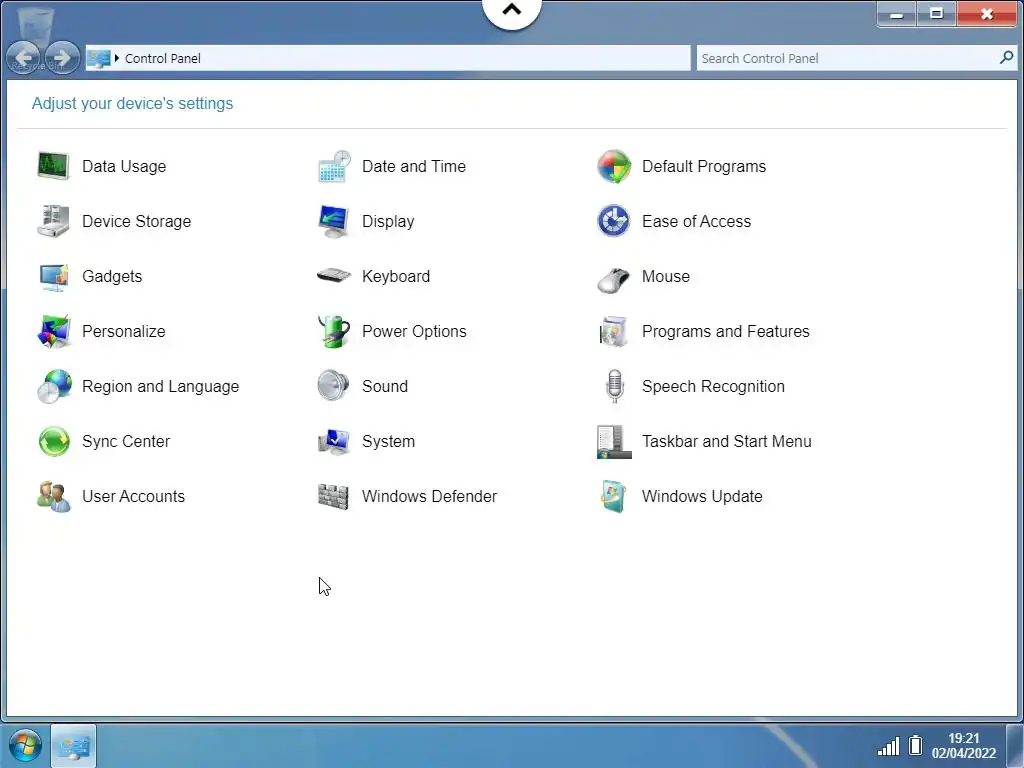Close the Control Panel window
Image resolution: width=1024 pixels, height=768 pixels.
point(987,14)
